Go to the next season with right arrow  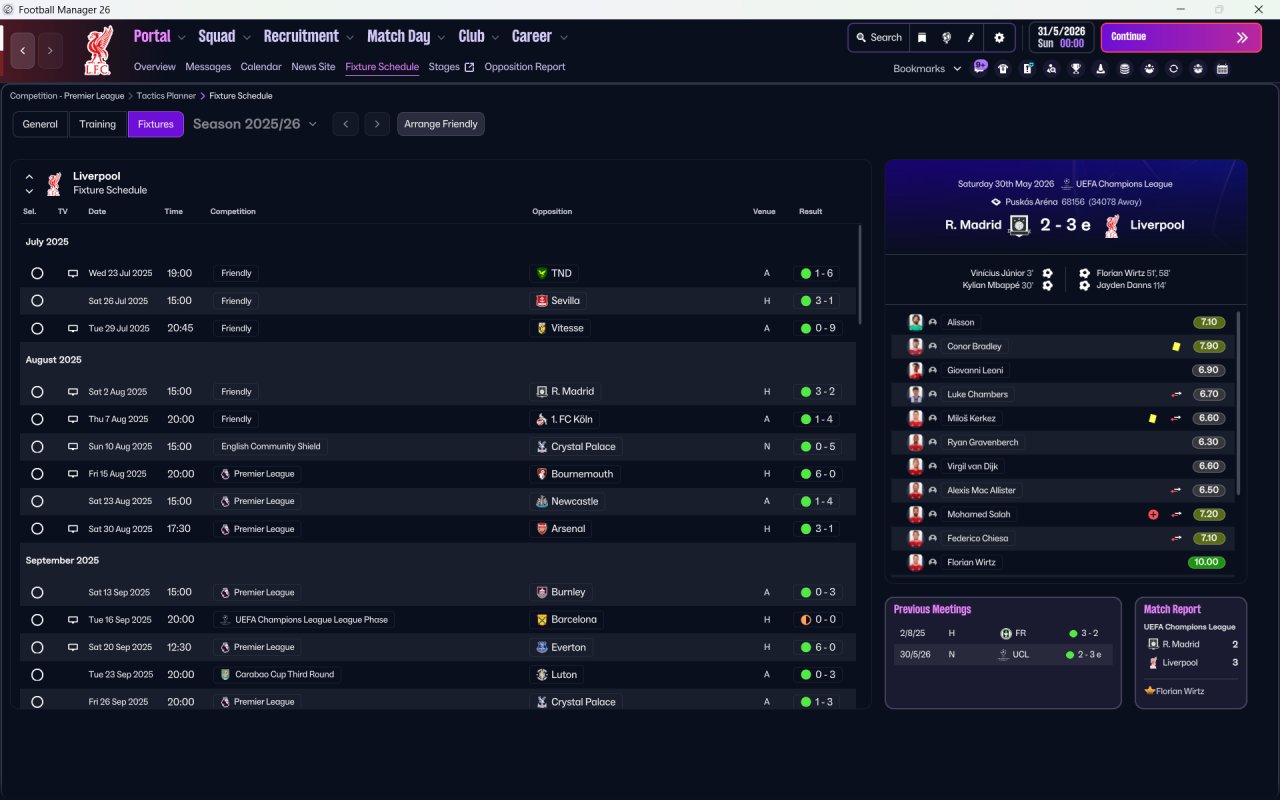pyautogui.click(x=377, y=124)
